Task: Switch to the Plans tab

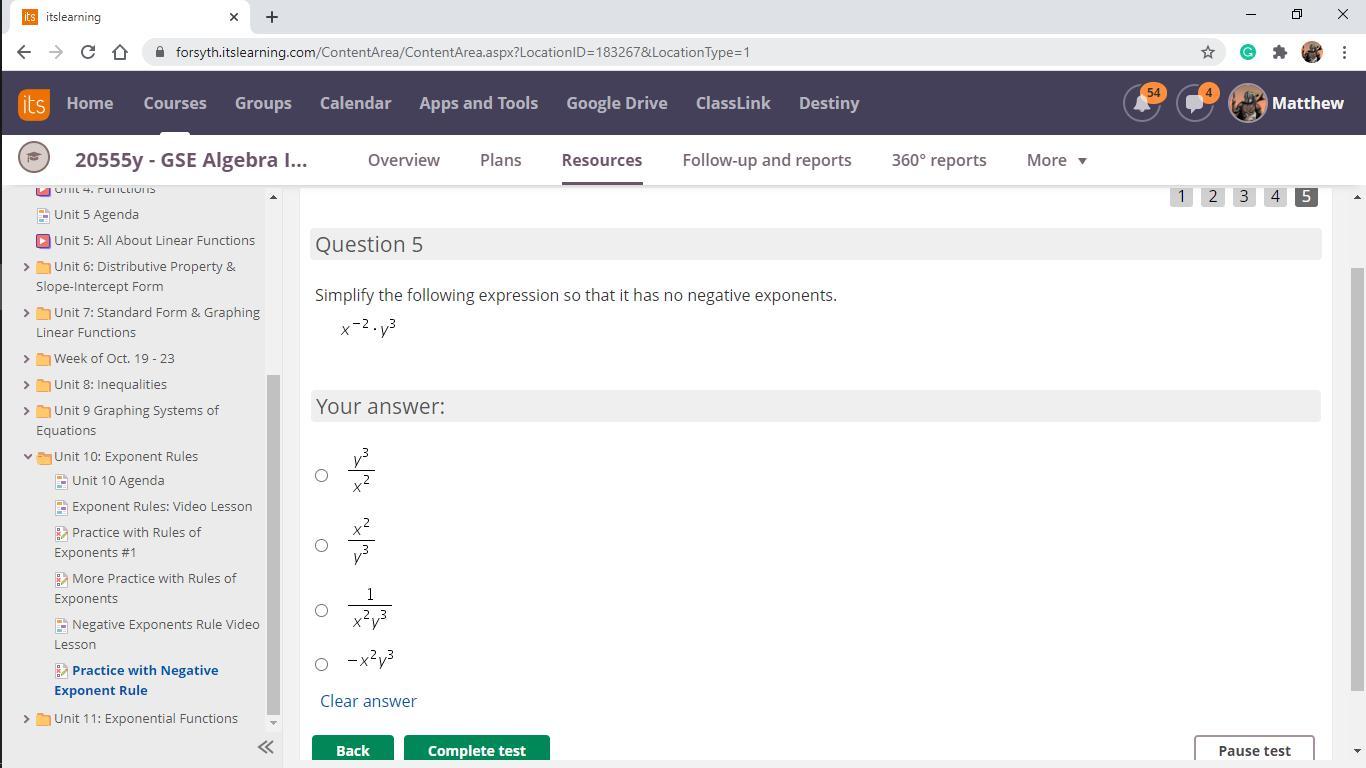Action: (500, 160)
